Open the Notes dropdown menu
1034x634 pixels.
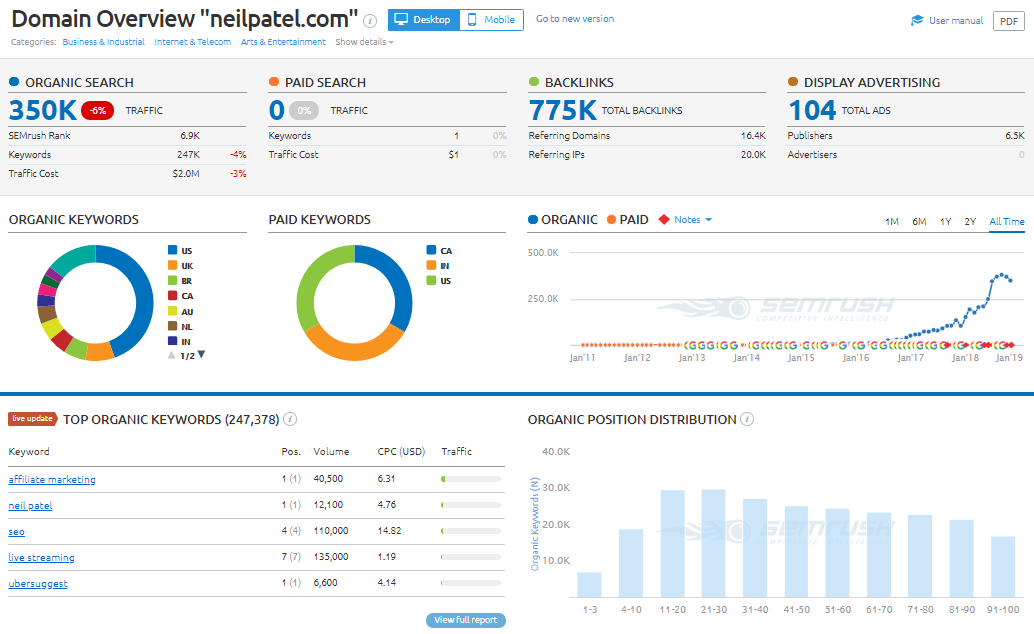pos(693,220)
